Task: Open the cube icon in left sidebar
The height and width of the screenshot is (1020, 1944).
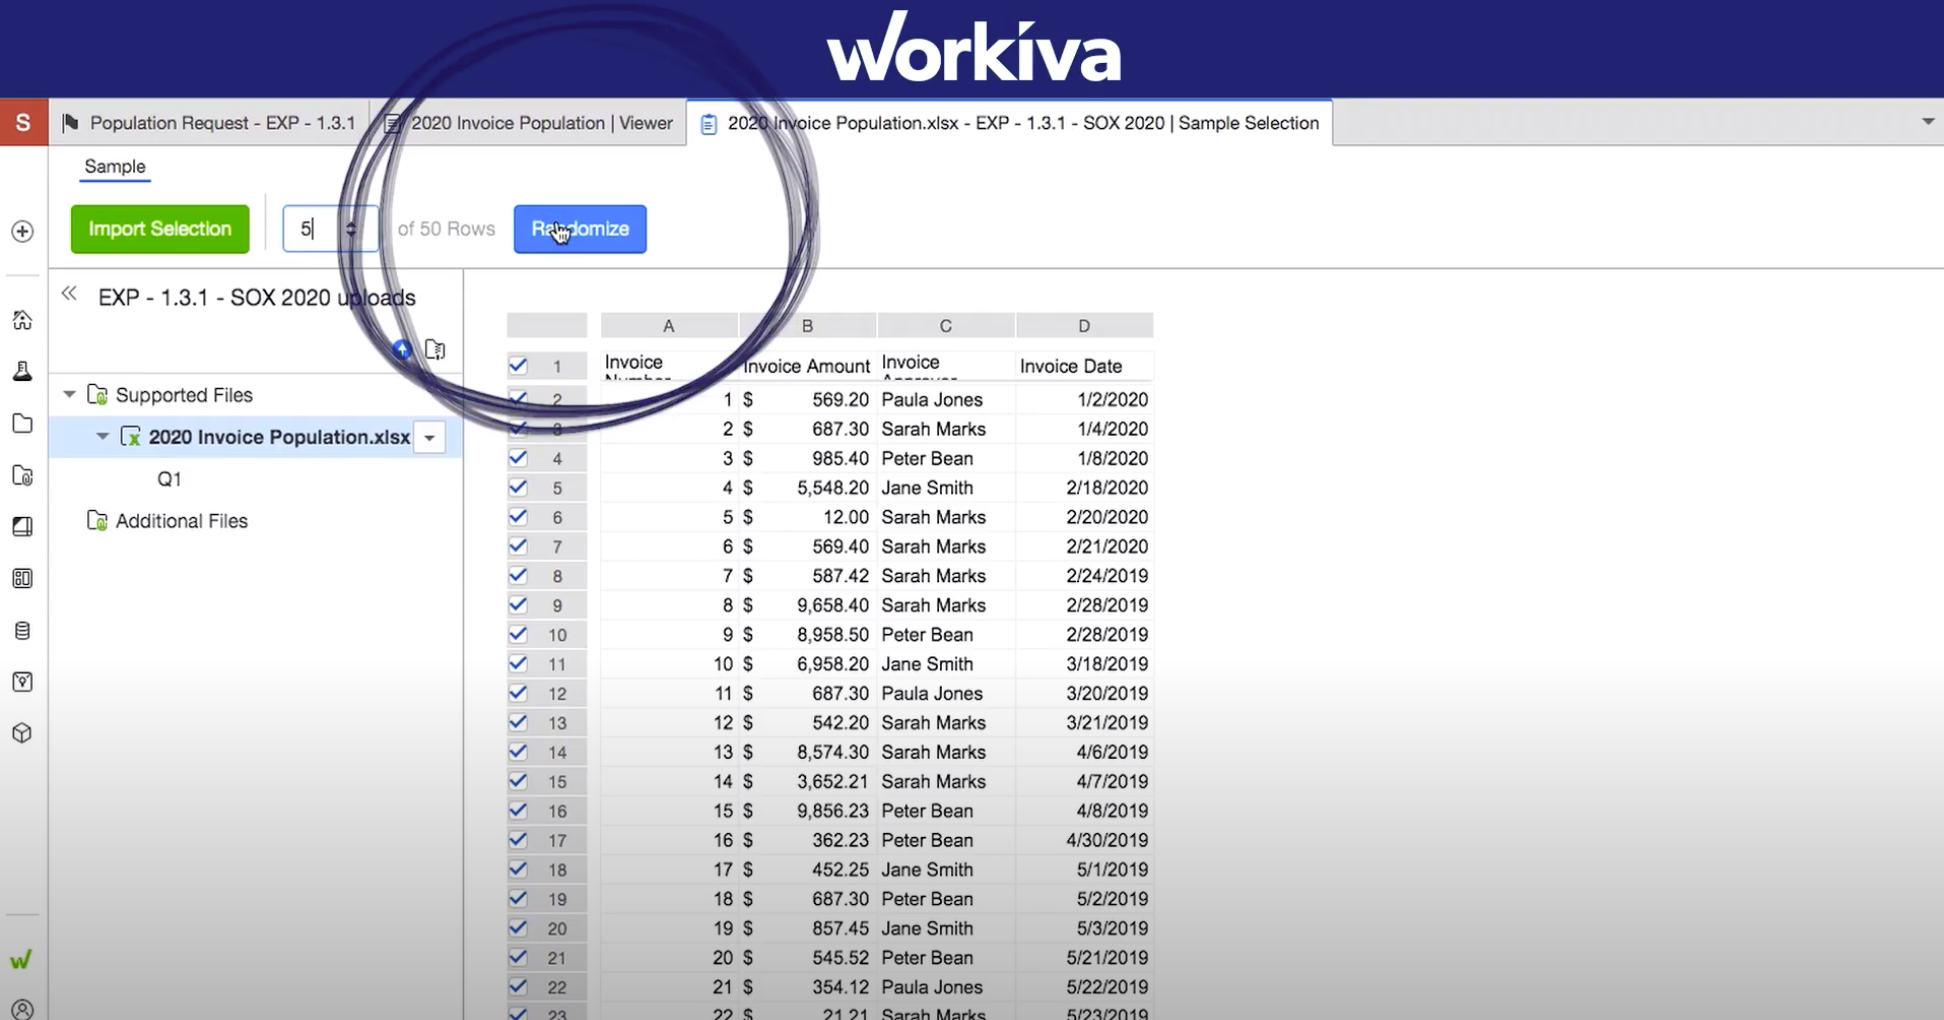Action: pos(22,733)
